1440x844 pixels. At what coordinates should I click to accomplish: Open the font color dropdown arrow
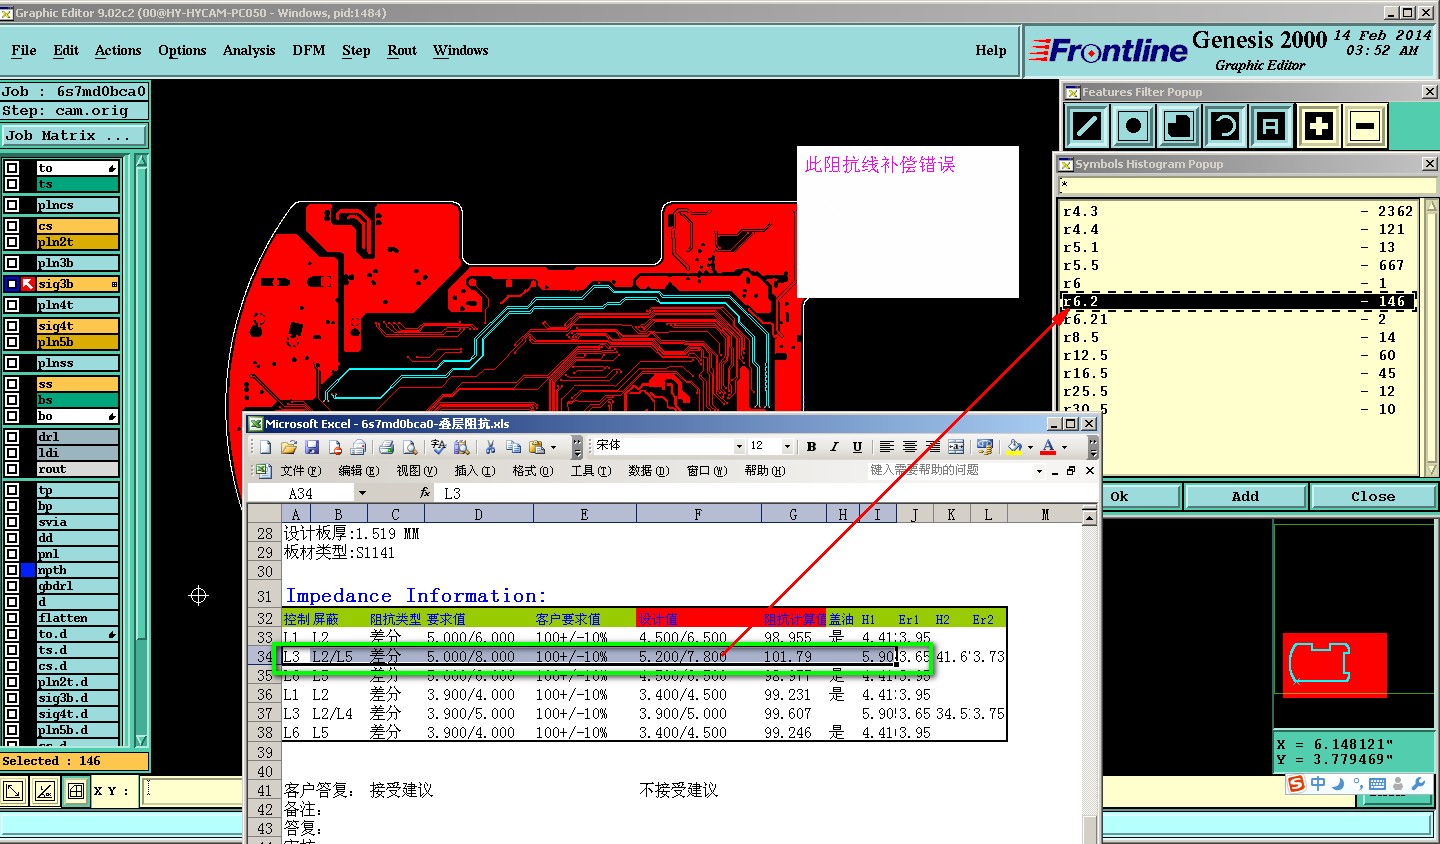click(1064, 447)
